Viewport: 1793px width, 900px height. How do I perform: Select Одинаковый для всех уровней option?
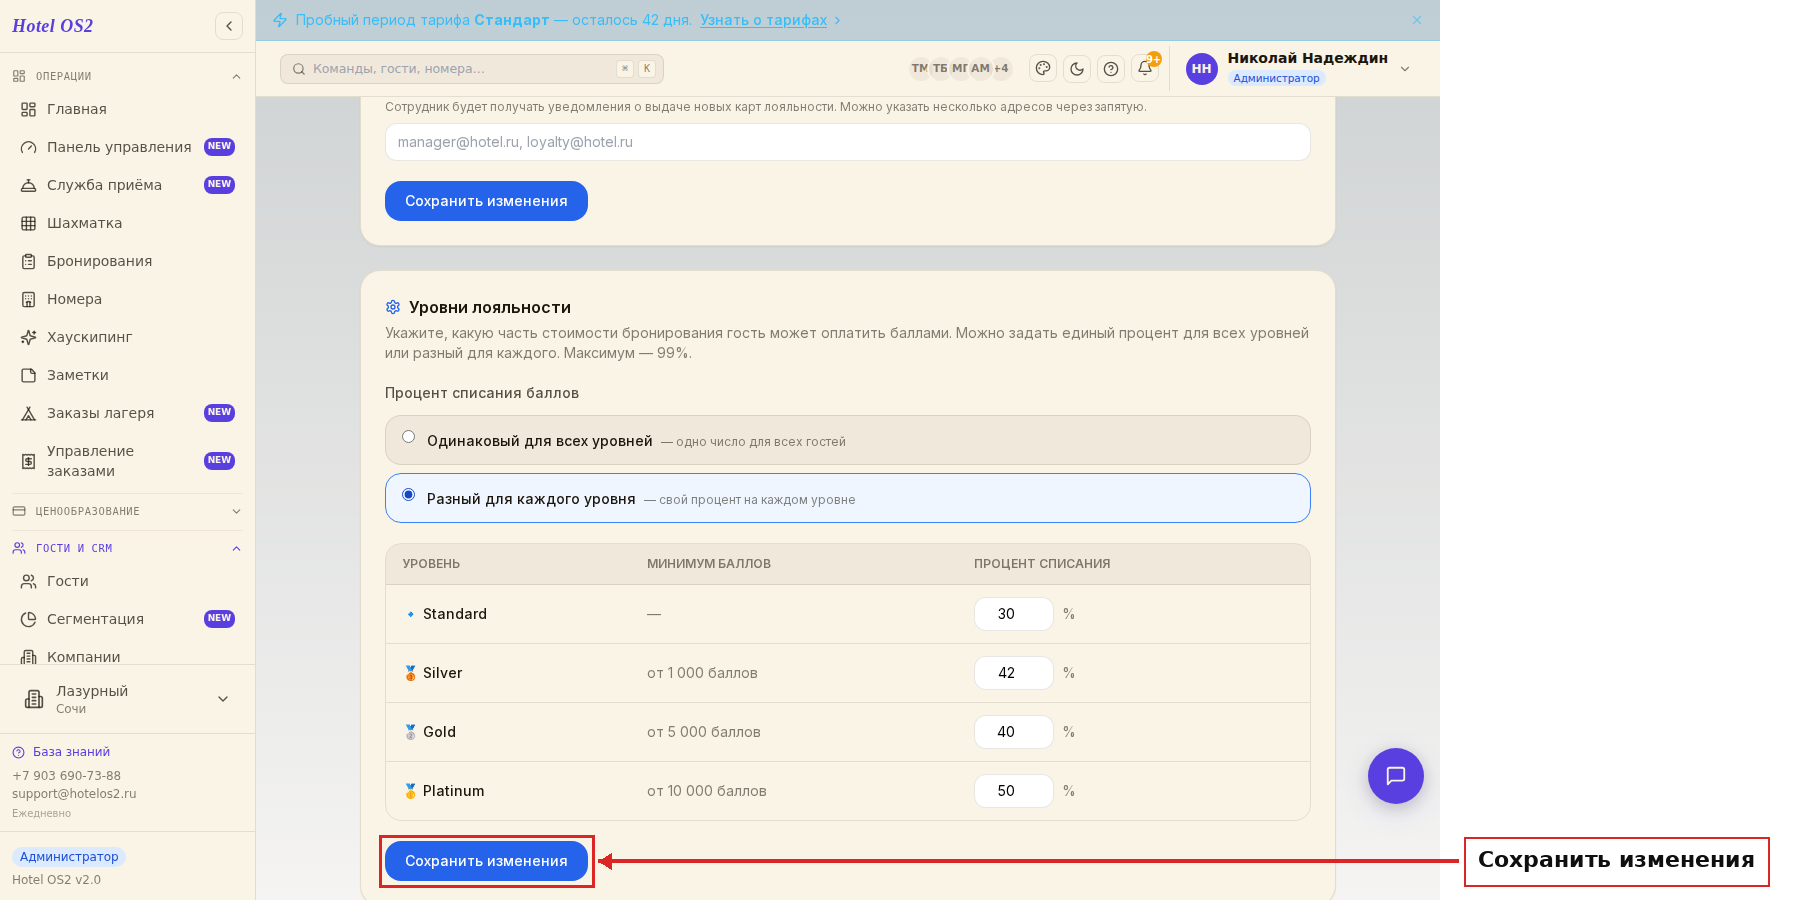[847, 440]
